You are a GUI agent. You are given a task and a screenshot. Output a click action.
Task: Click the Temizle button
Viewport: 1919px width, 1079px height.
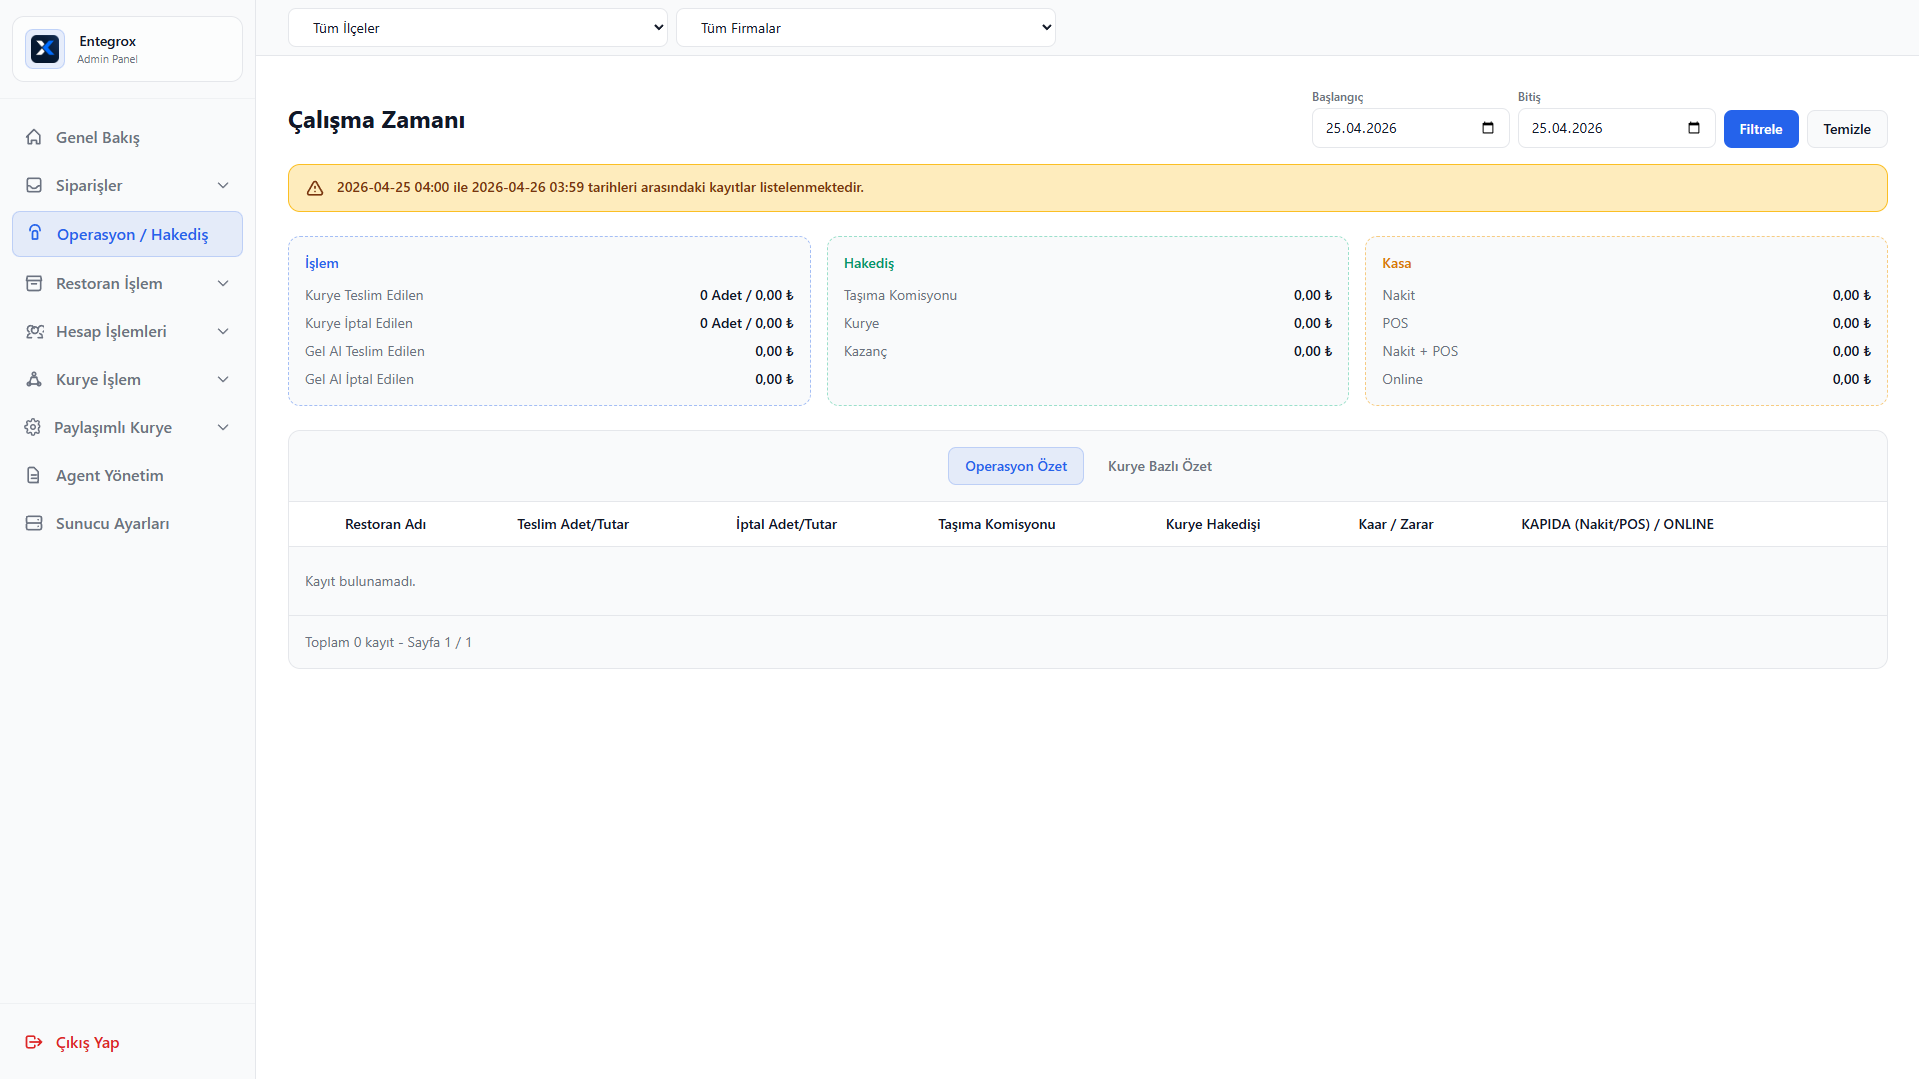[x=1847, y=129]
